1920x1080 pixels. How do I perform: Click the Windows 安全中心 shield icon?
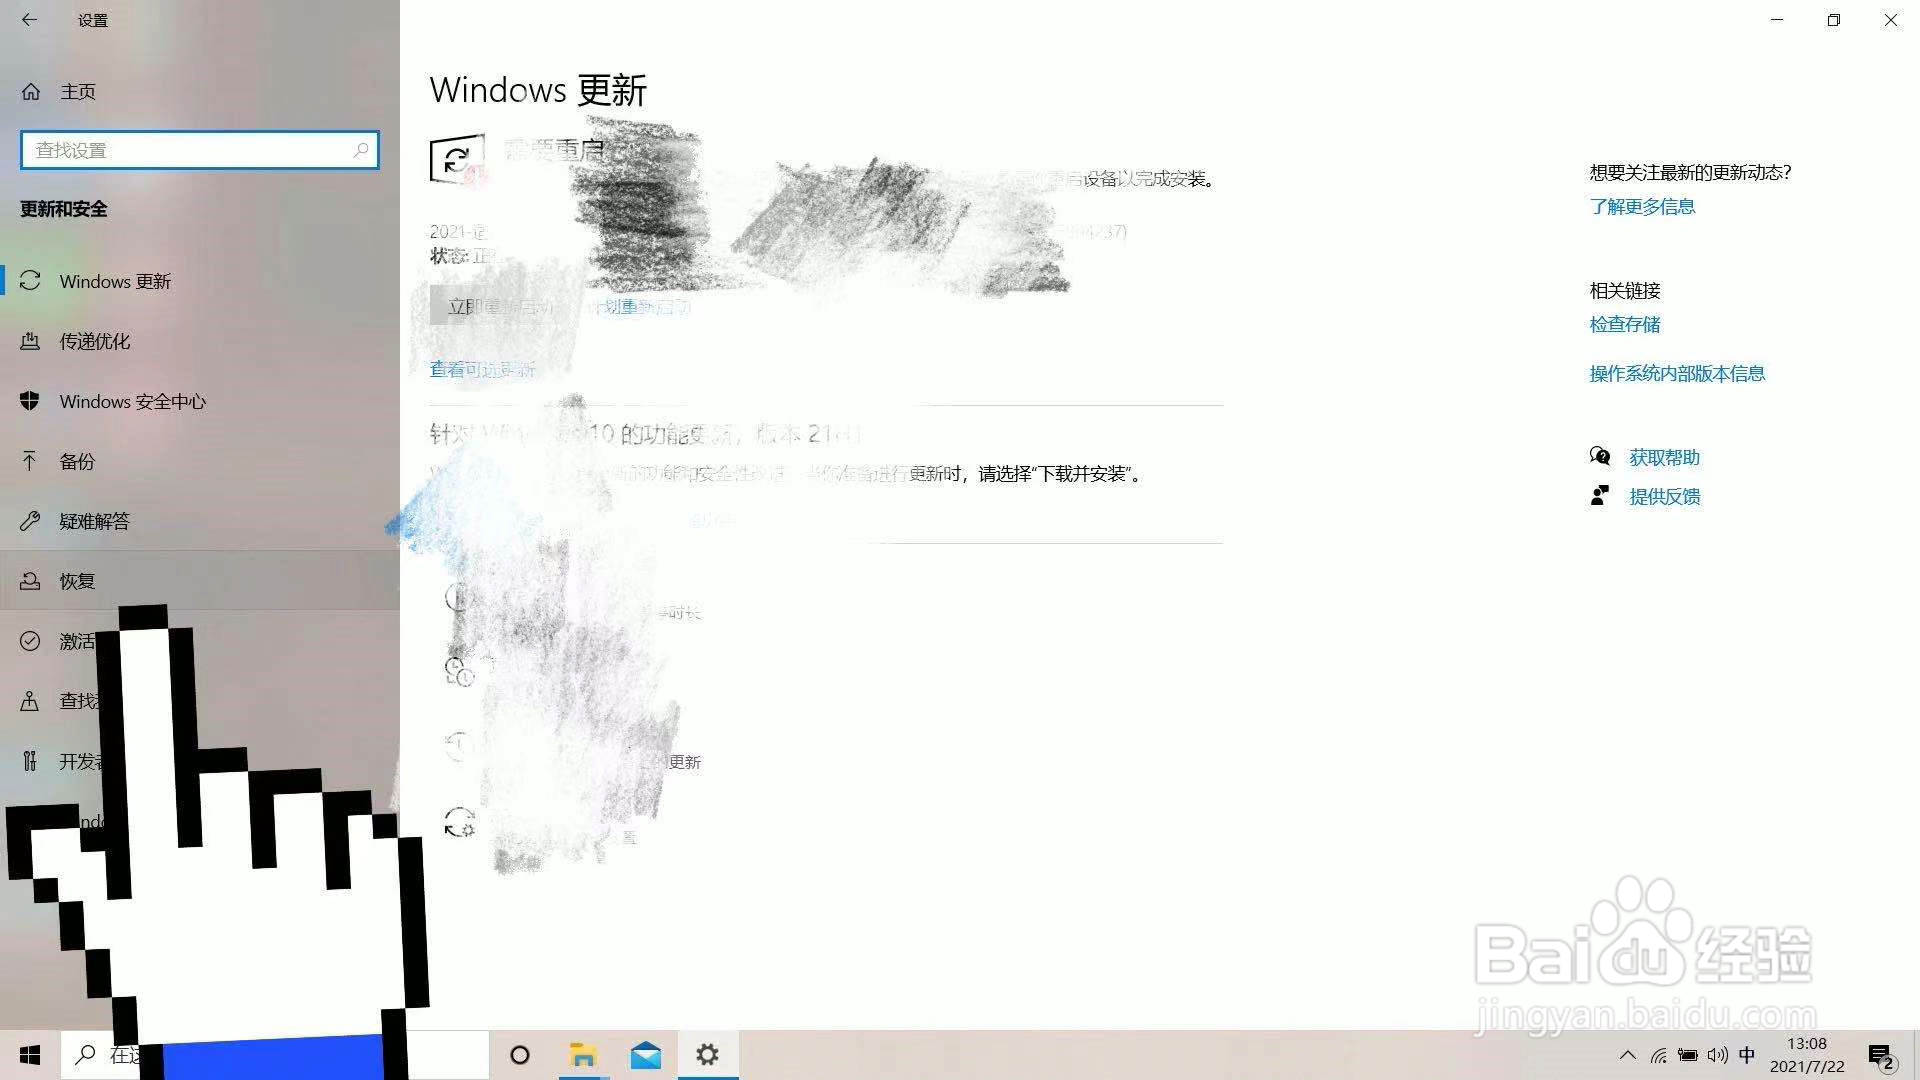pyautogui.click(x=30, y=401)
